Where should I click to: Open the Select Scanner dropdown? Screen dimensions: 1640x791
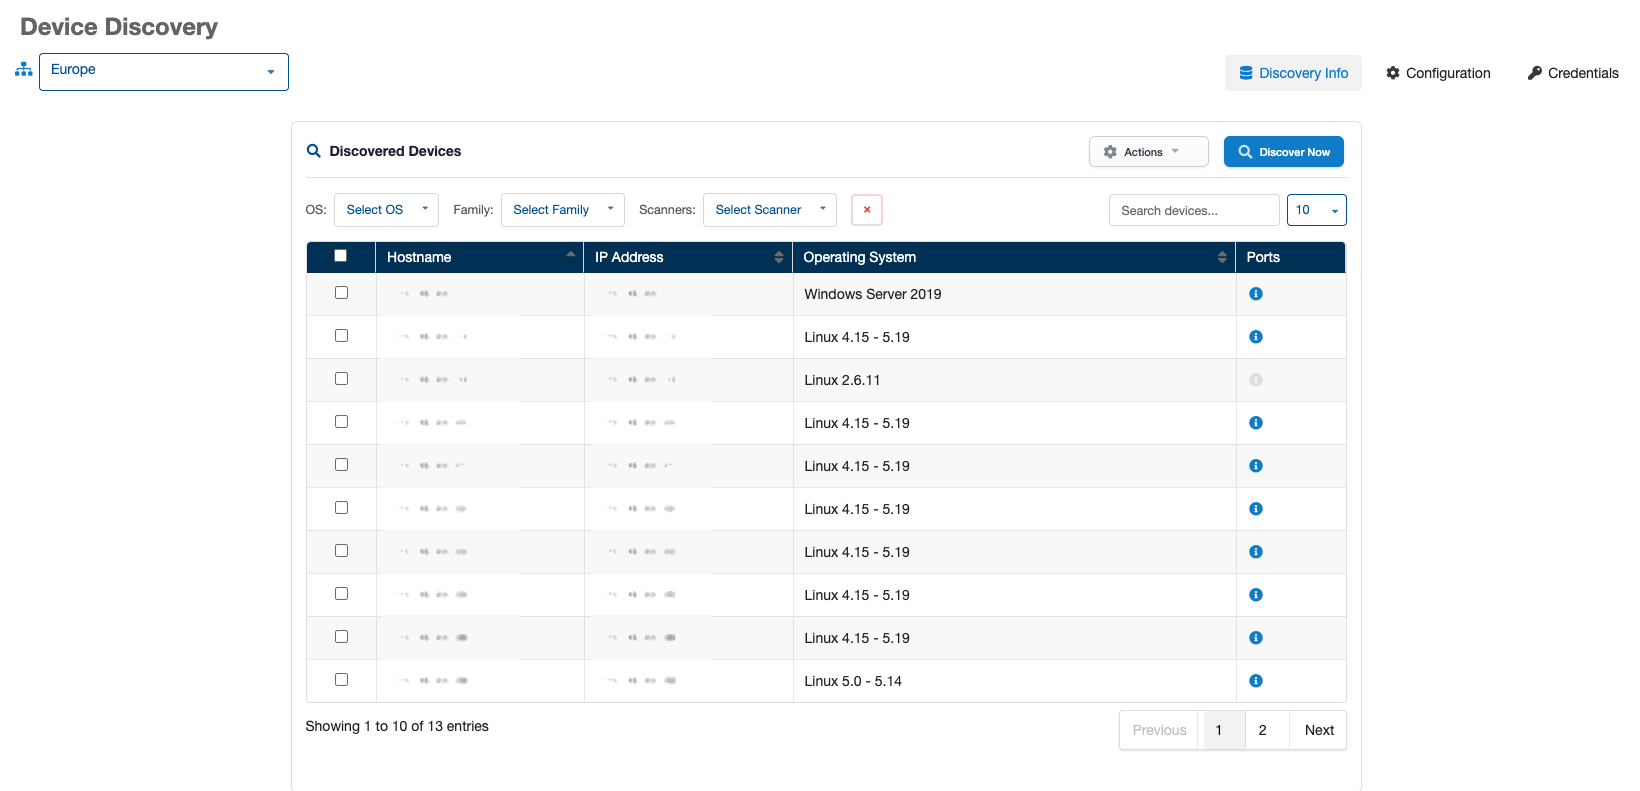(x=769, y=210)
